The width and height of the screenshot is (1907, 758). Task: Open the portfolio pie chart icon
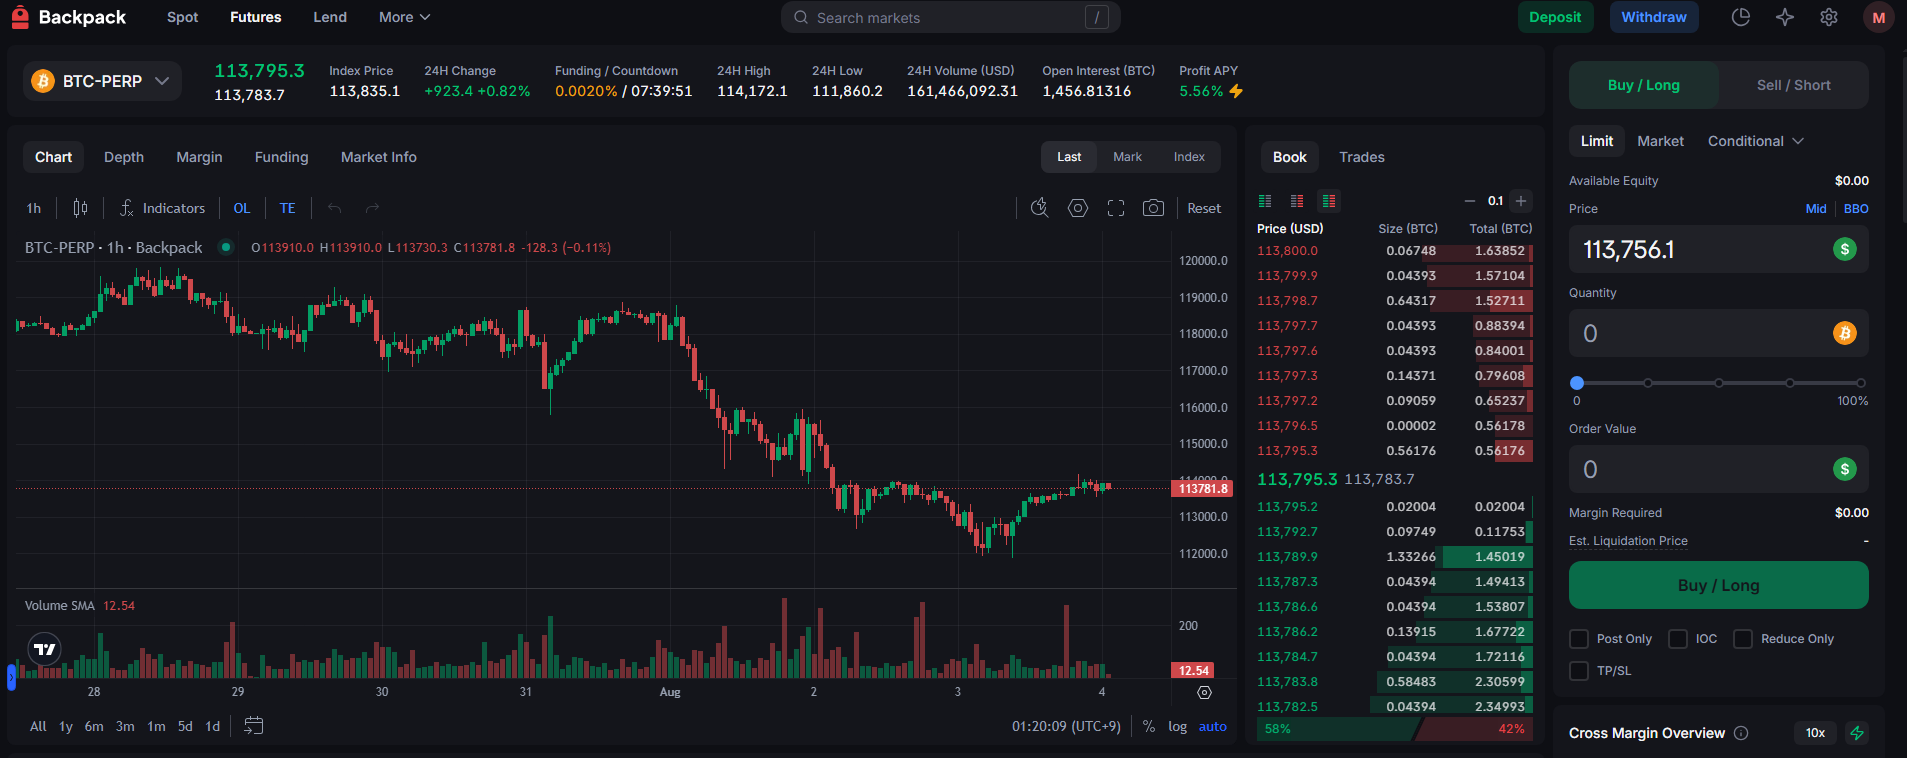(x=1741, y=17)
